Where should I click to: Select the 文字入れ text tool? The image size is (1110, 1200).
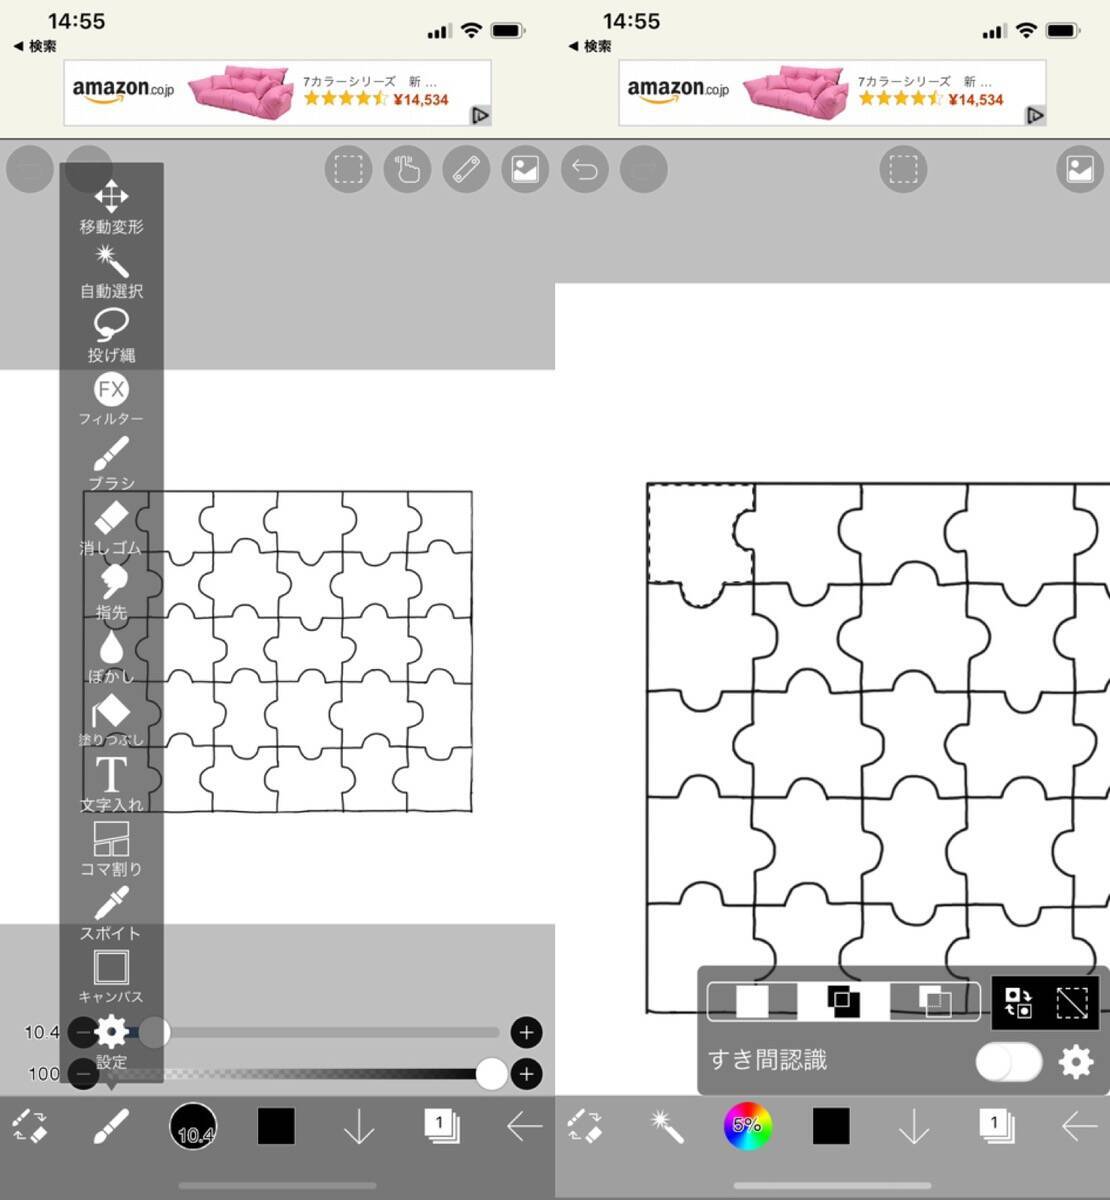click(x=111, y=785)
